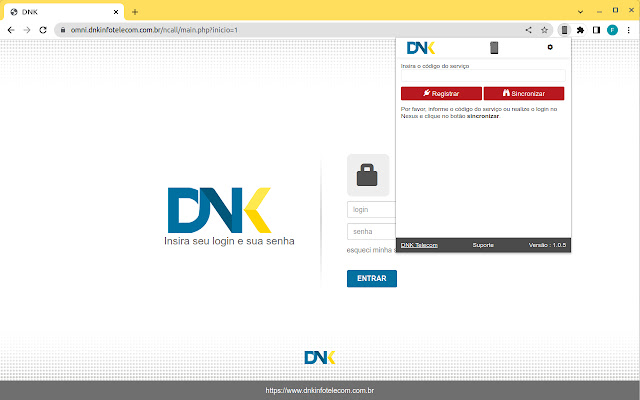The height and width of the screenshot is (400, 640).
Task: Go back with the browser back arrow
Action: [11, 30]
